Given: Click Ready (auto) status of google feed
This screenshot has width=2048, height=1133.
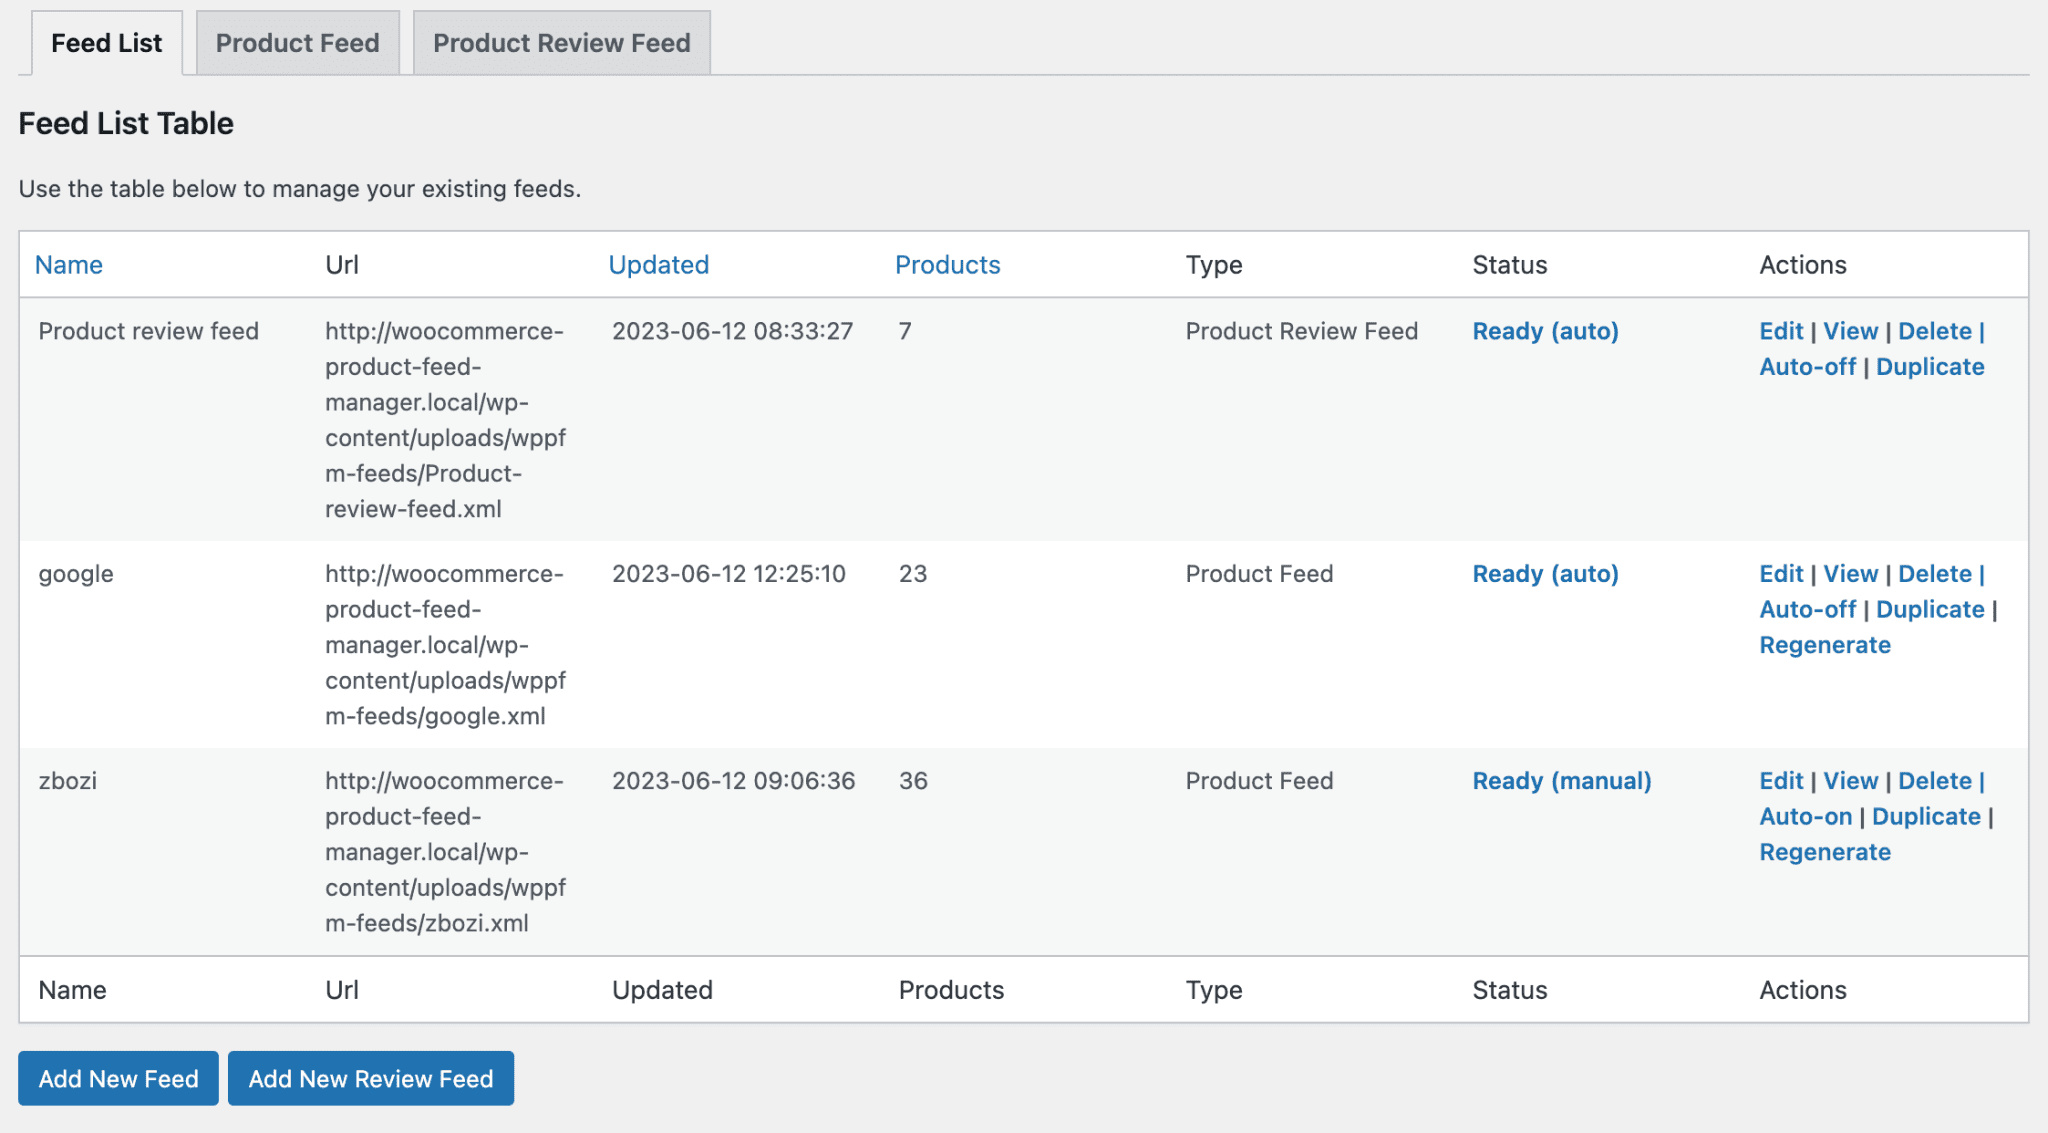Looking at the screenshot, I should [x=1544, y=573].
